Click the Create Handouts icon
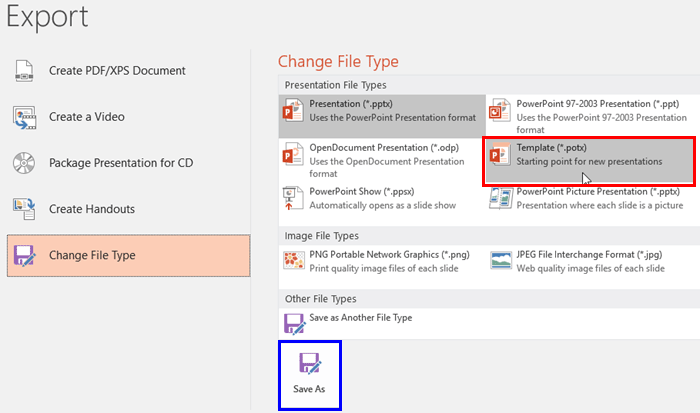This screenshot has width=700, height=413. [x=24, y=209]
